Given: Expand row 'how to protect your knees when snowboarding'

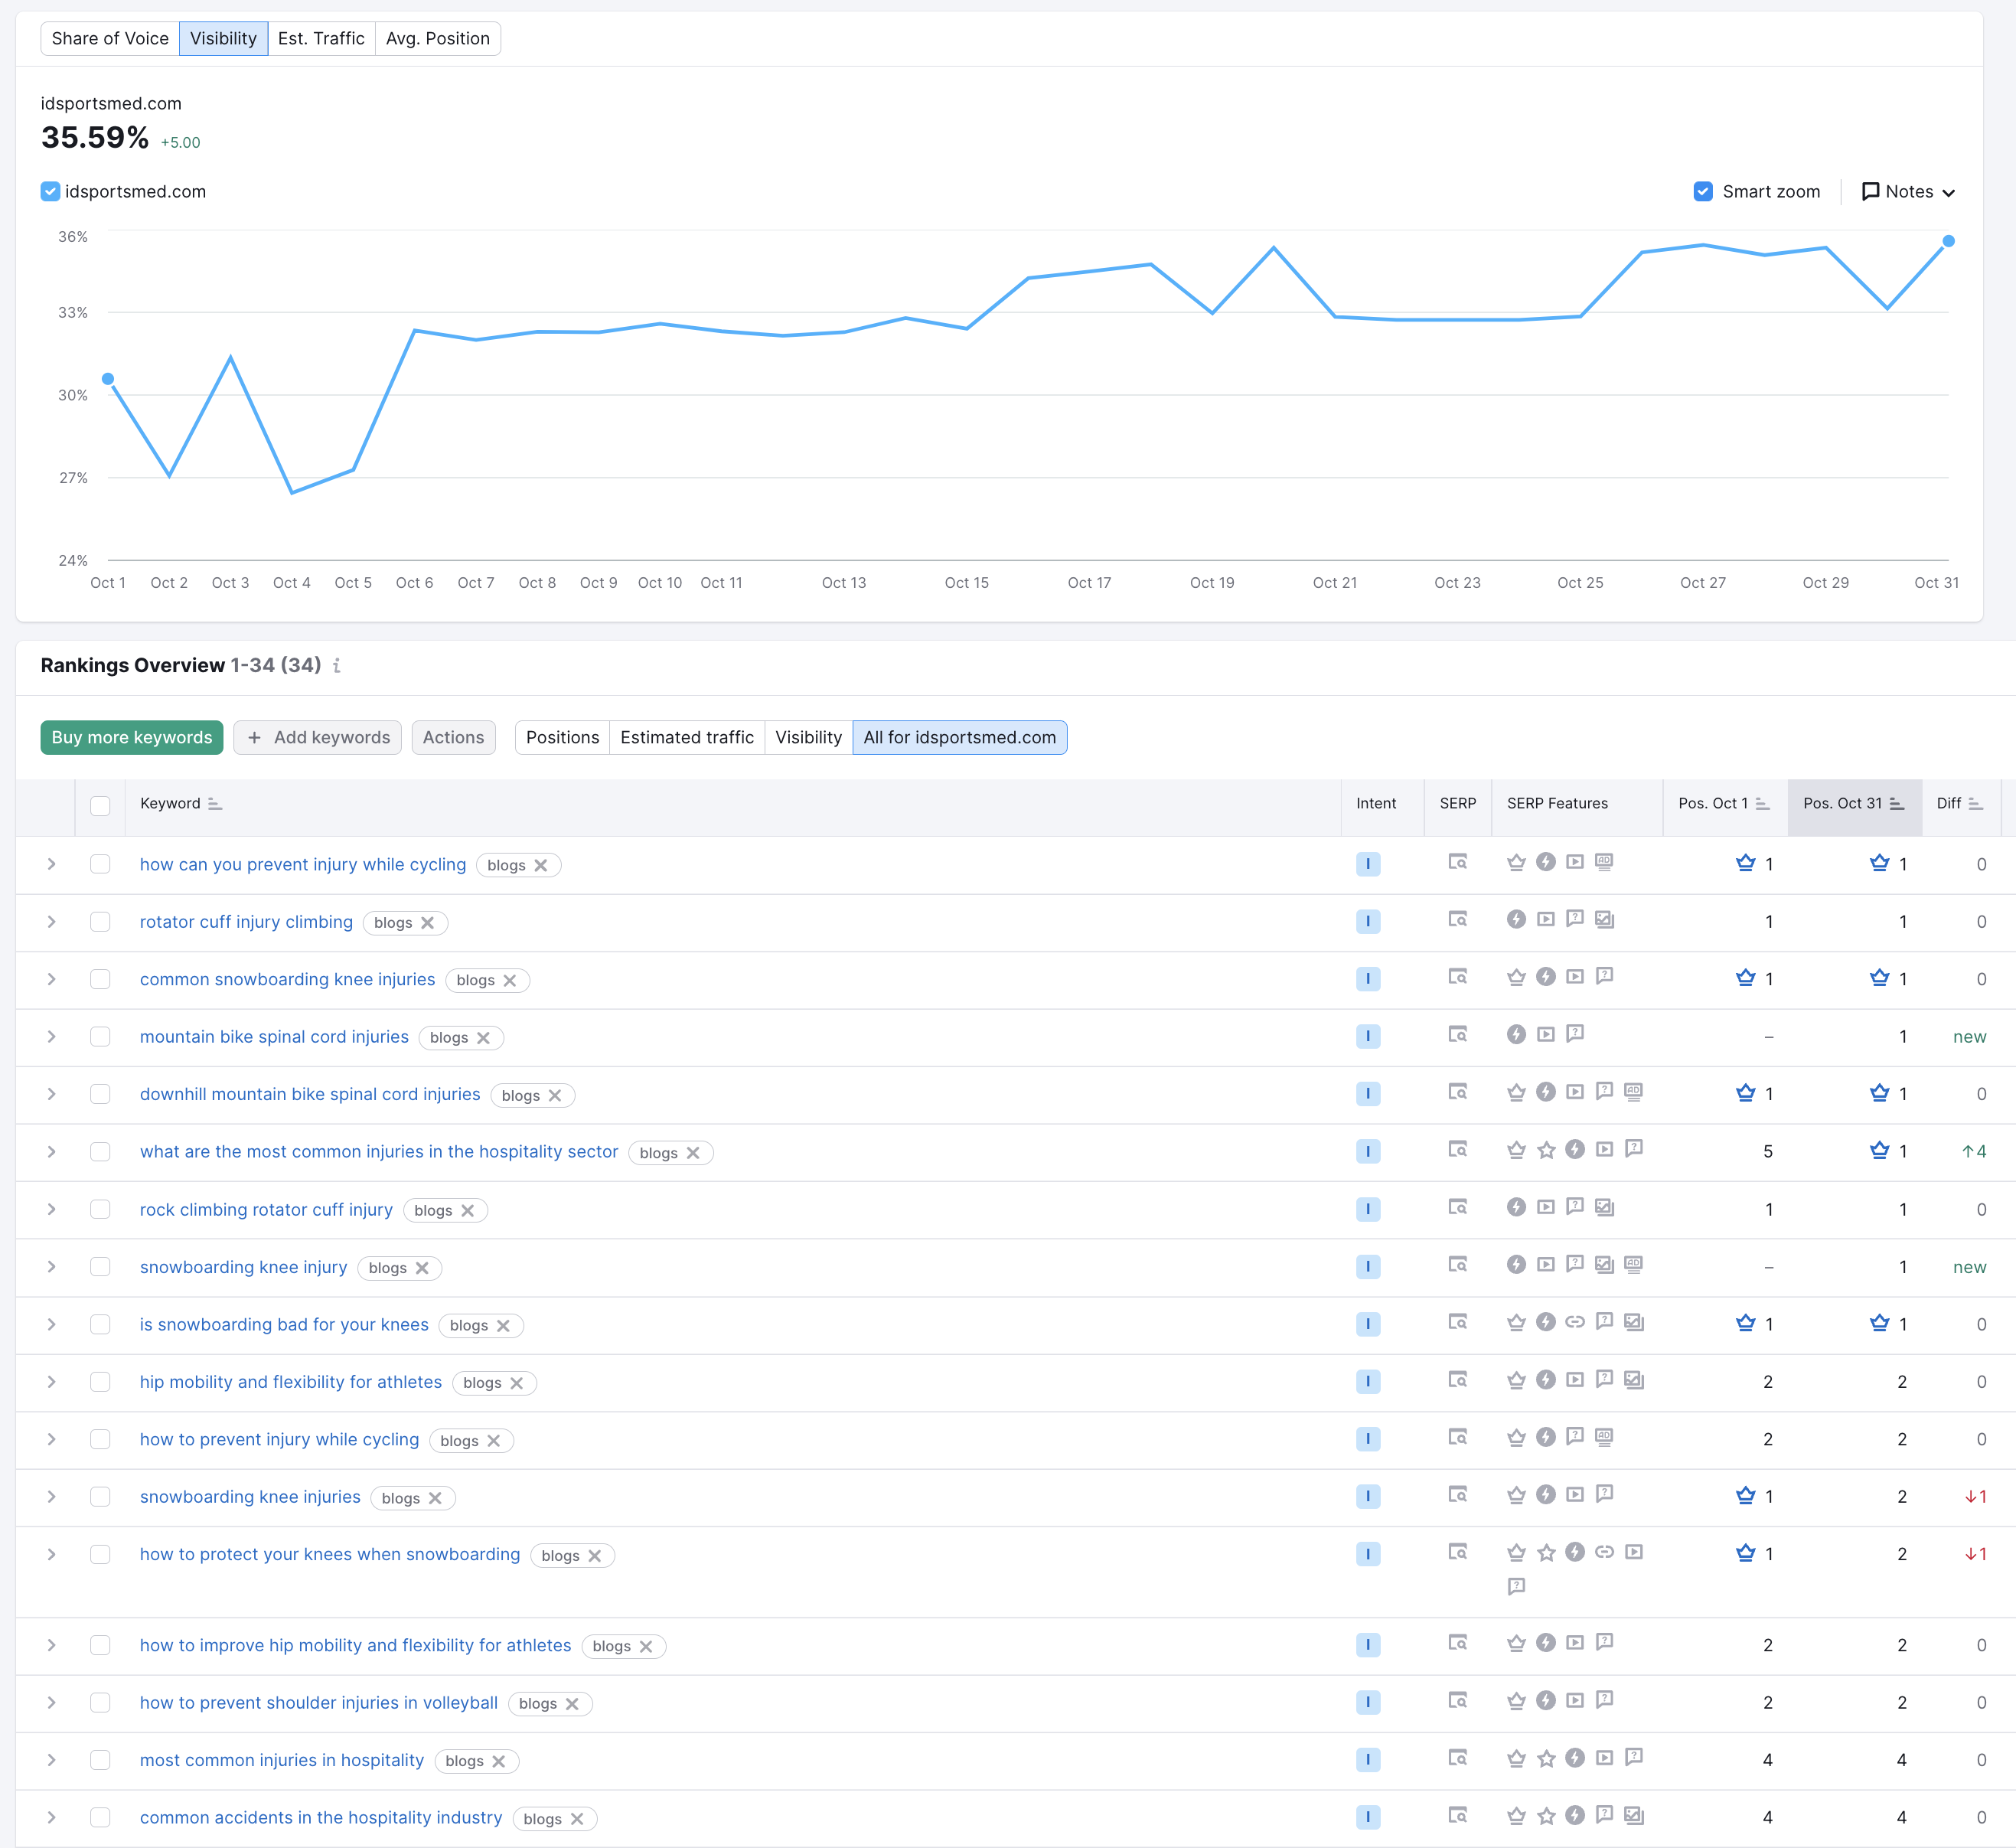Looking at the screenshot, I should pyautogui.click(x=51, y=1554).
